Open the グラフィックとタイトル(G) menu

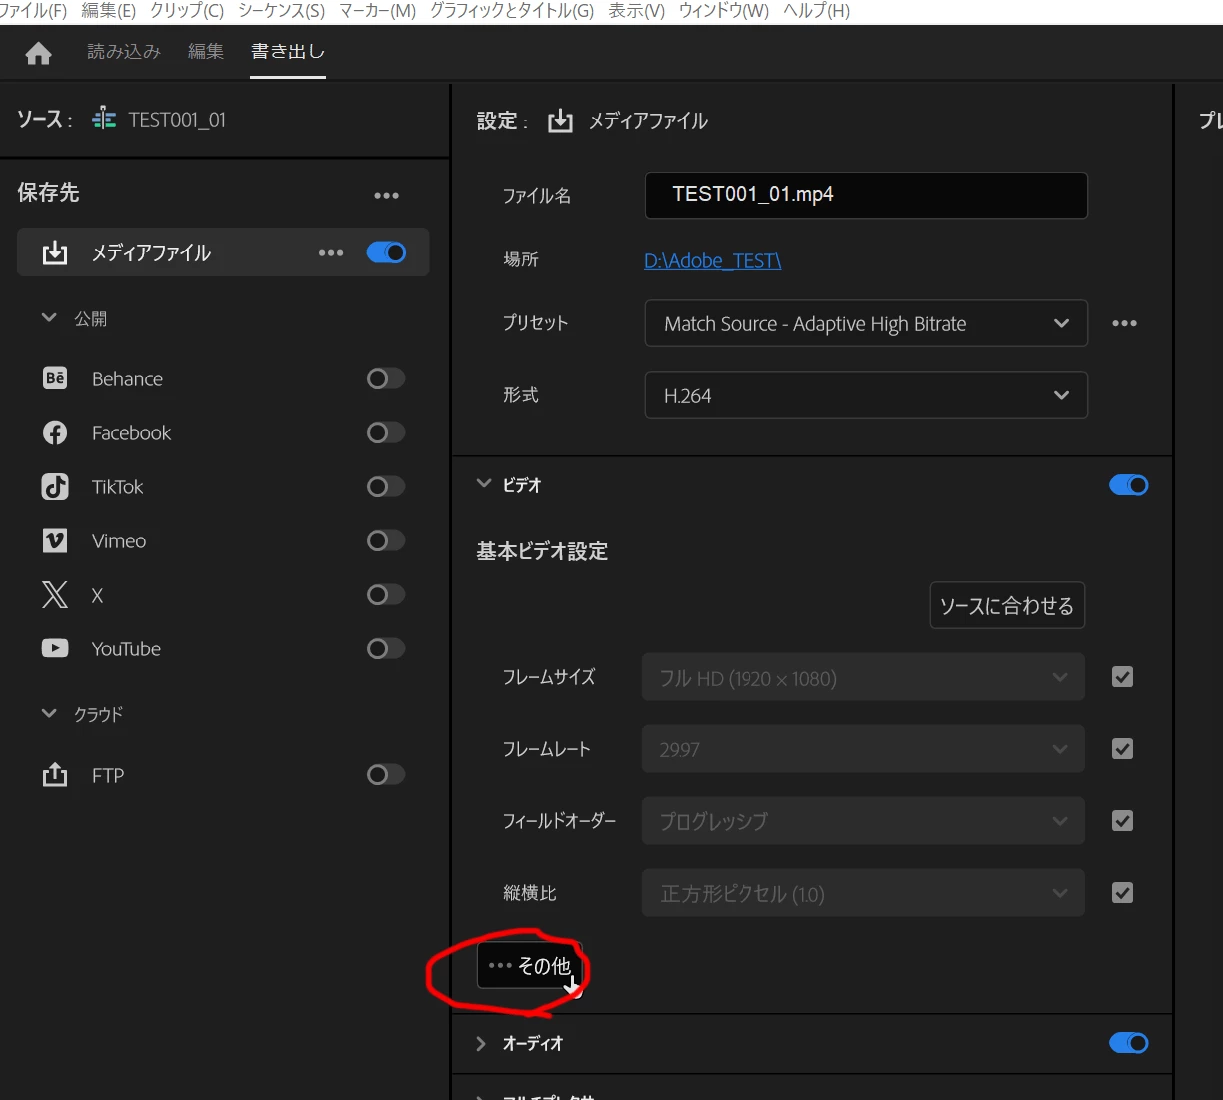512,11
